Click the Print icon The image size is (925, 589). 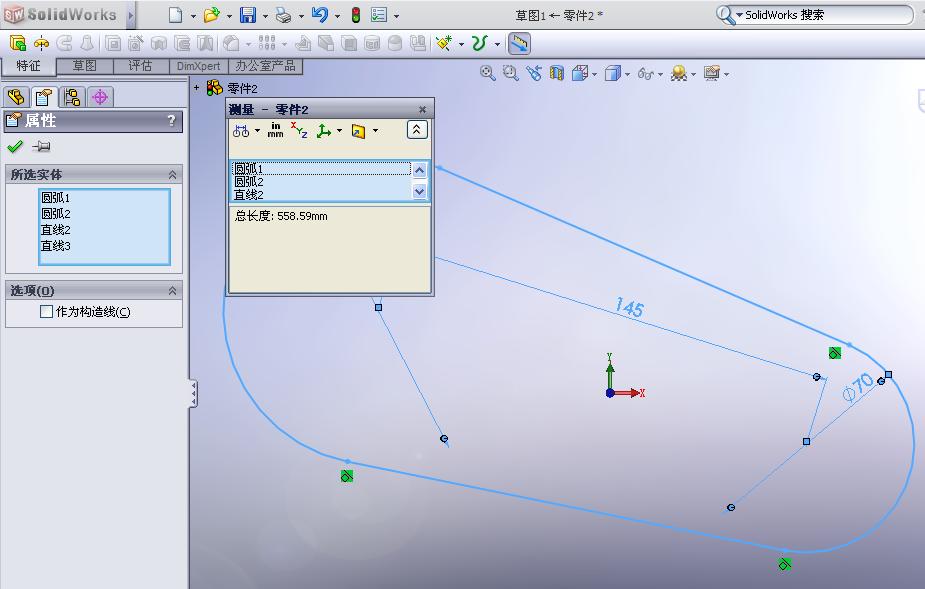click(x=284, y=15)
